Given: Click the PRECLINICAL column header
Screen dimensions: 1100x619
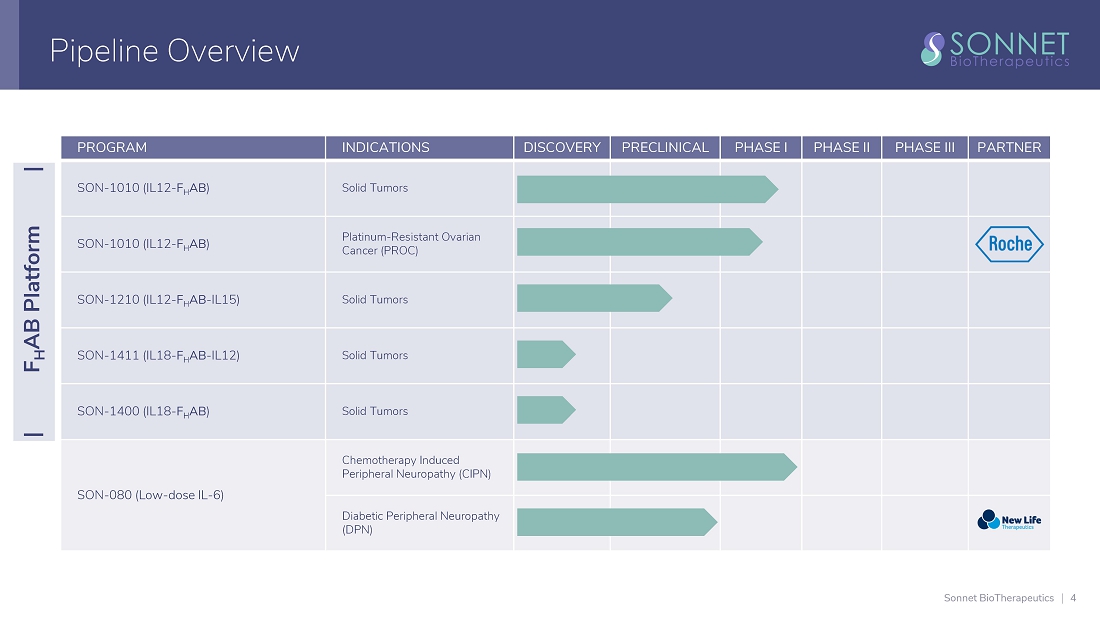Looking at the screenshot, I should point(665,148).
